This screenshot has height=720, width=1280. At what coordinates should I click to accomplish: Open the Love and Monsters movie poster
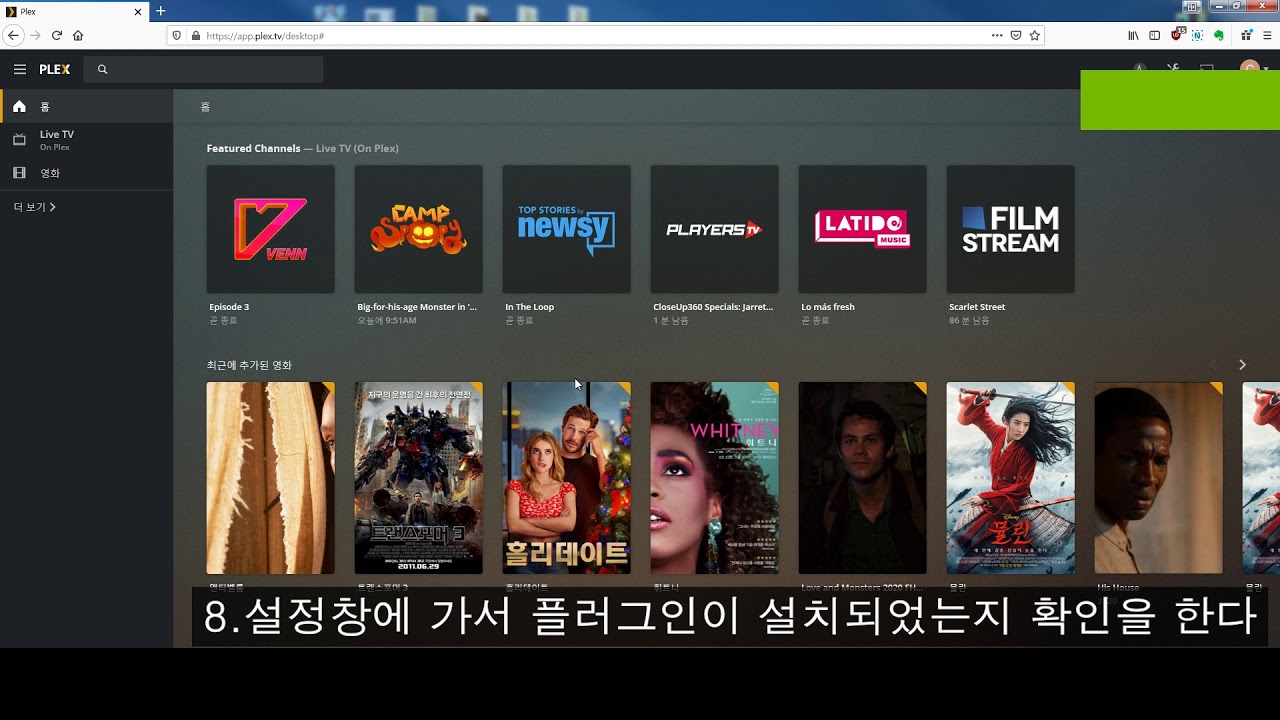pos(863,478)
